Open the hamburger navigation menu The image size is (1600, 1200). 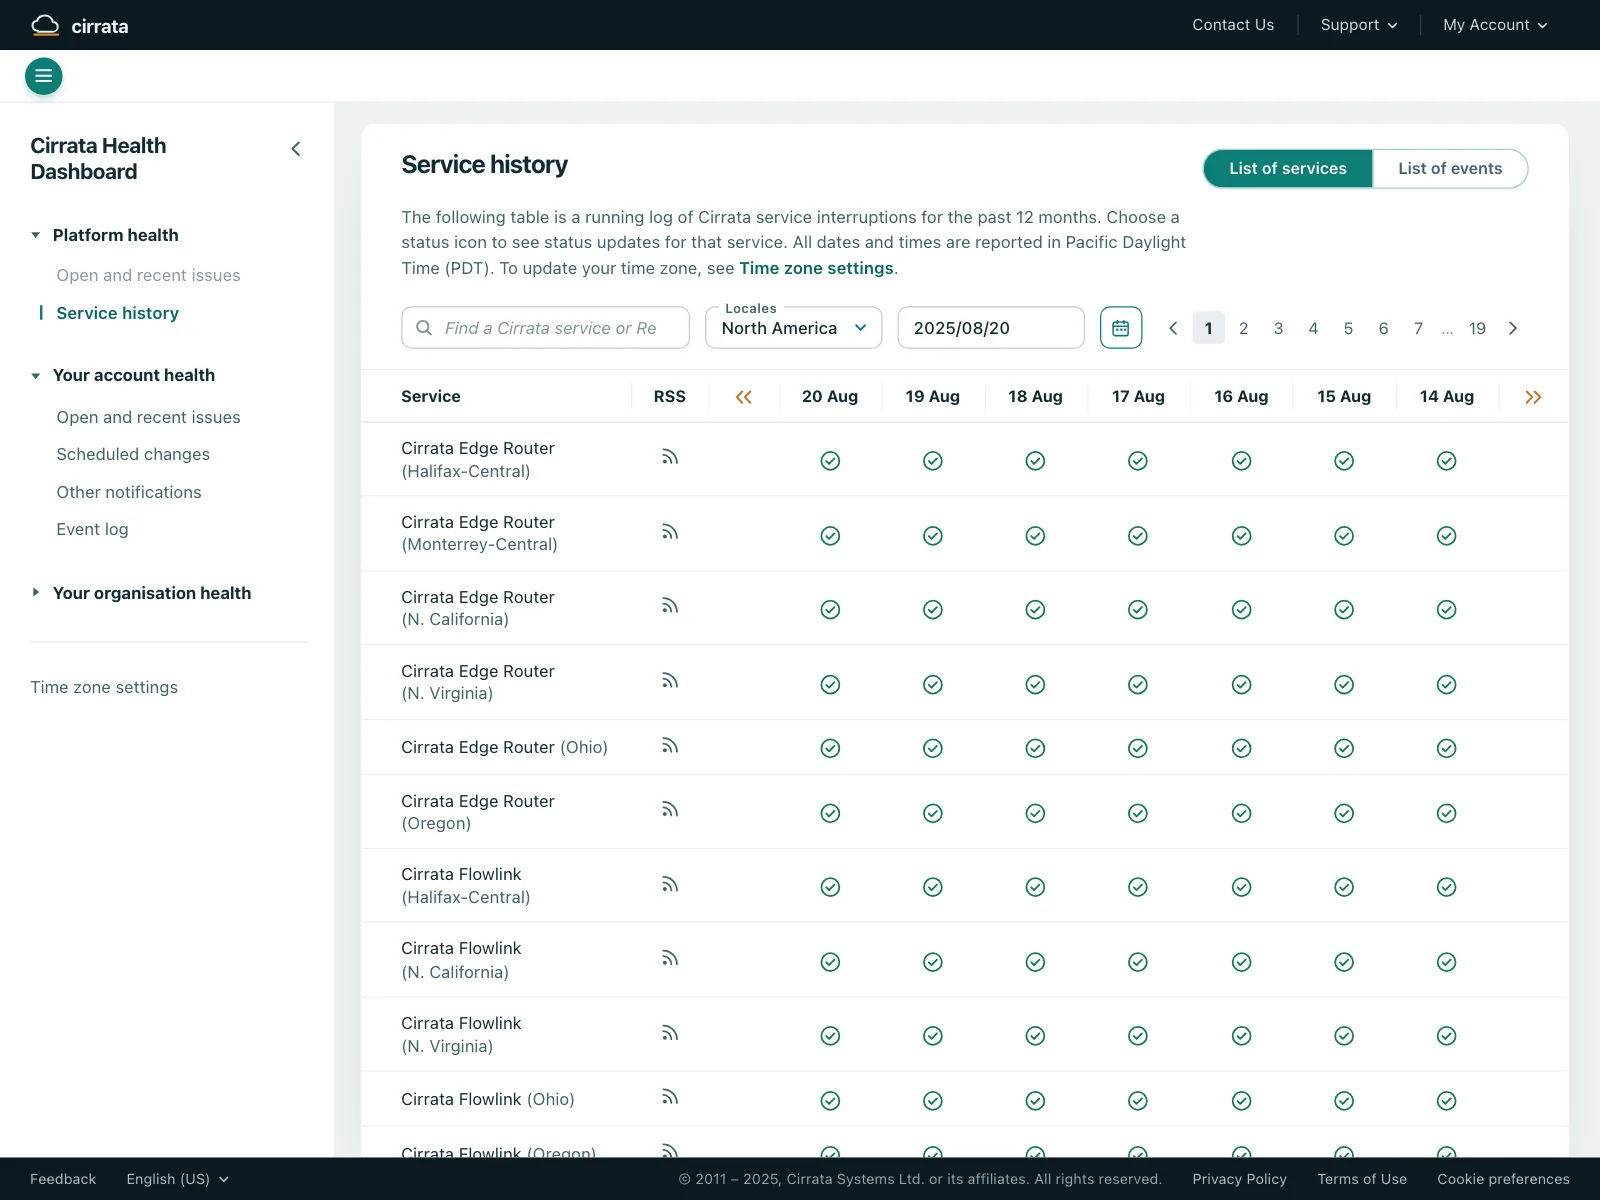[43, 76]
